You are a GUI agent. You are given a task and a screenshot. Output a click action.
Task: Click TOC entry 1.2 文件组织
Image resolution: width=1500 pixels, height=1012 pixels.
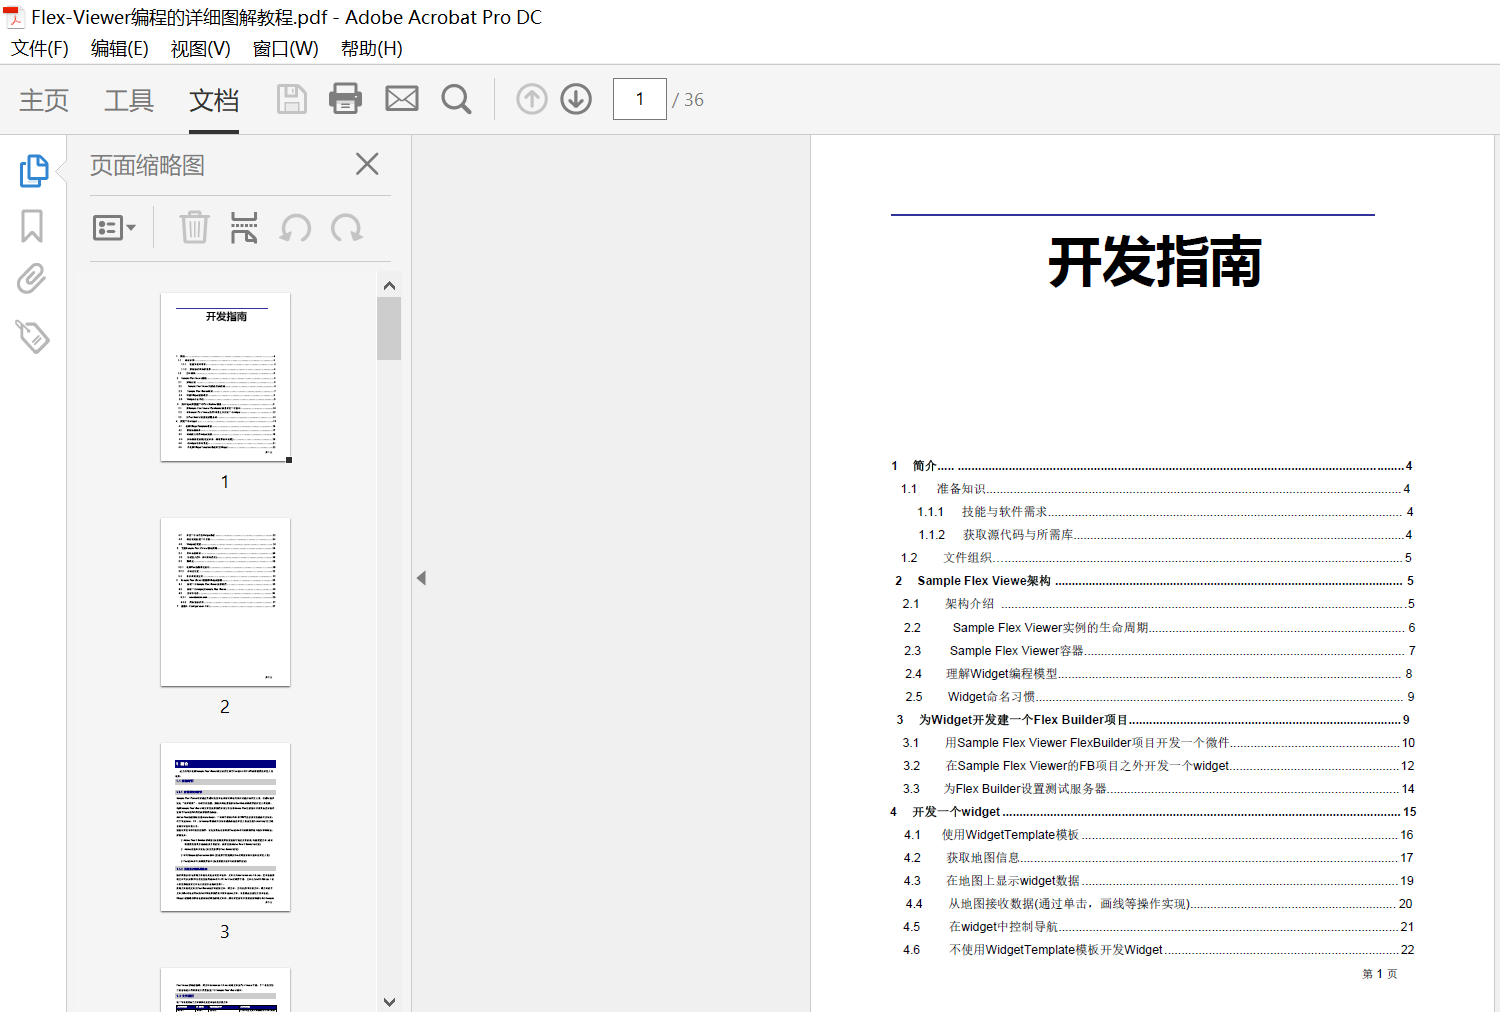click(x=1155, y=558)
